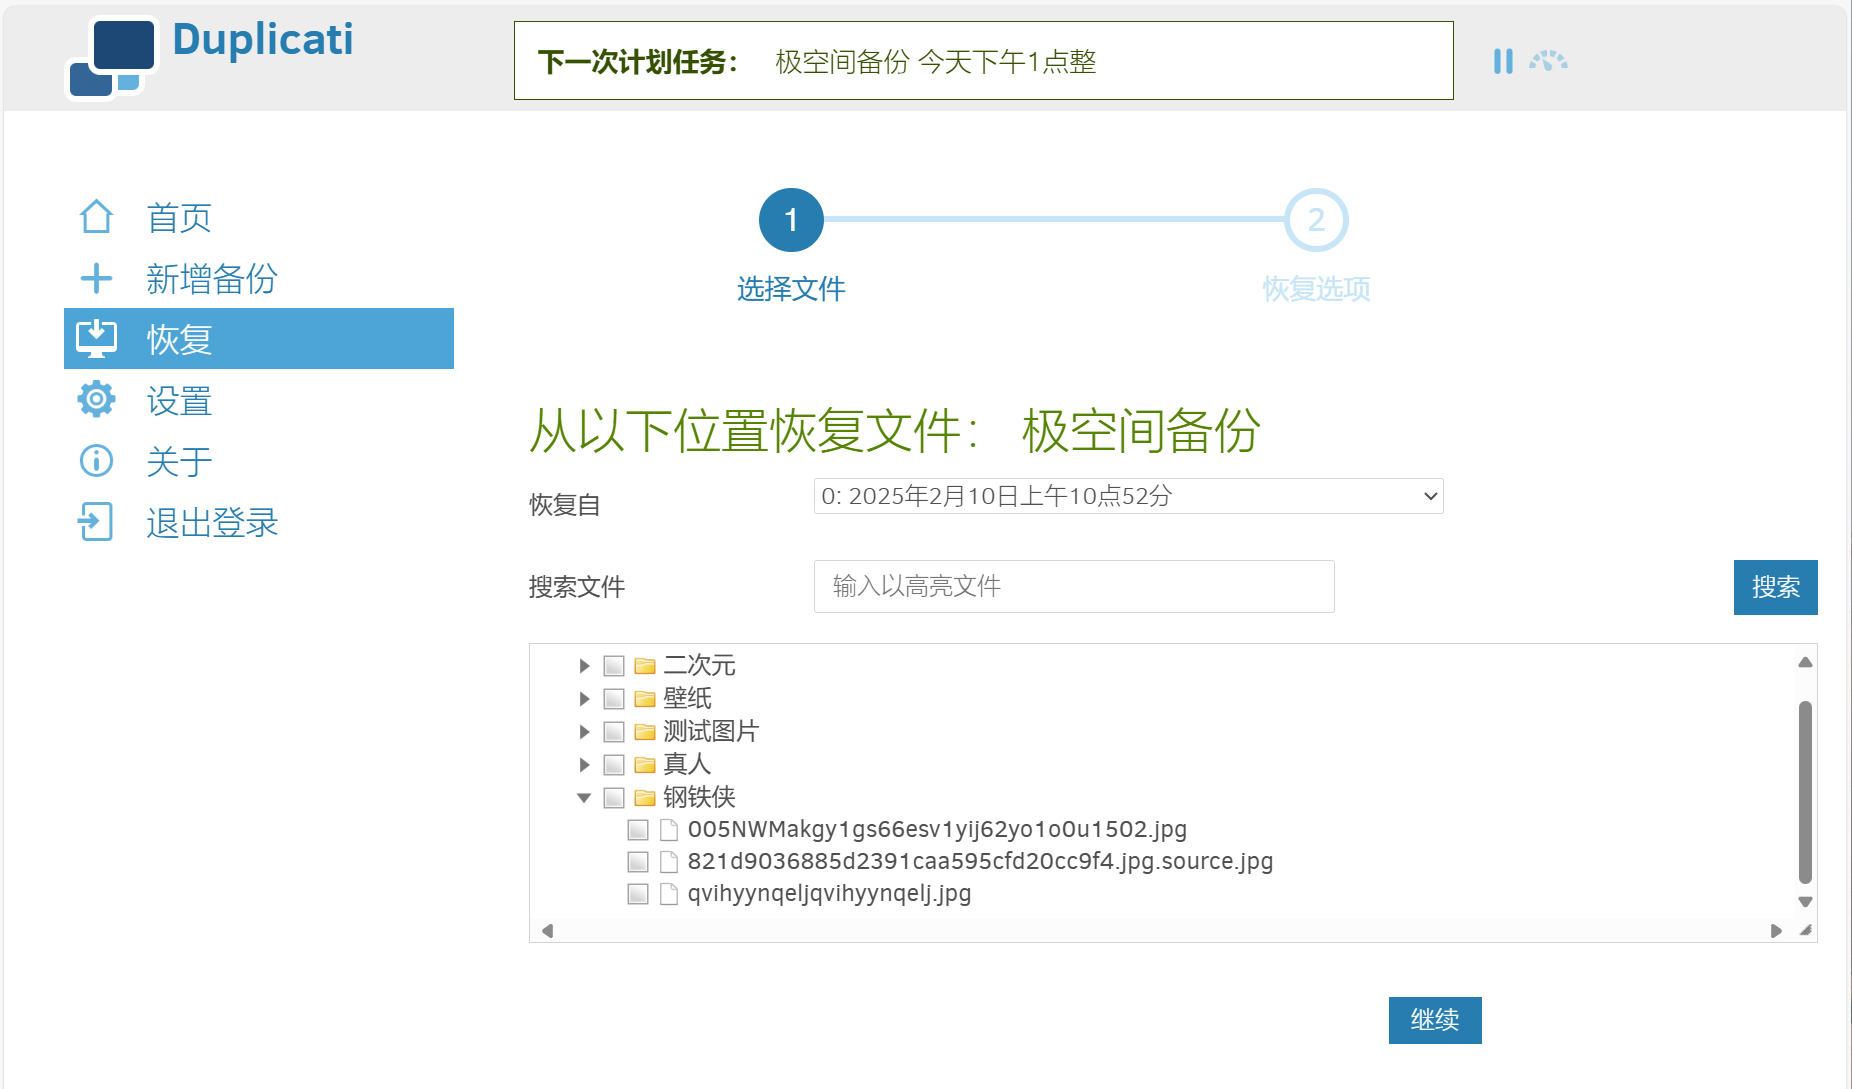Click the 恢复 restore icon

[96, 338]
